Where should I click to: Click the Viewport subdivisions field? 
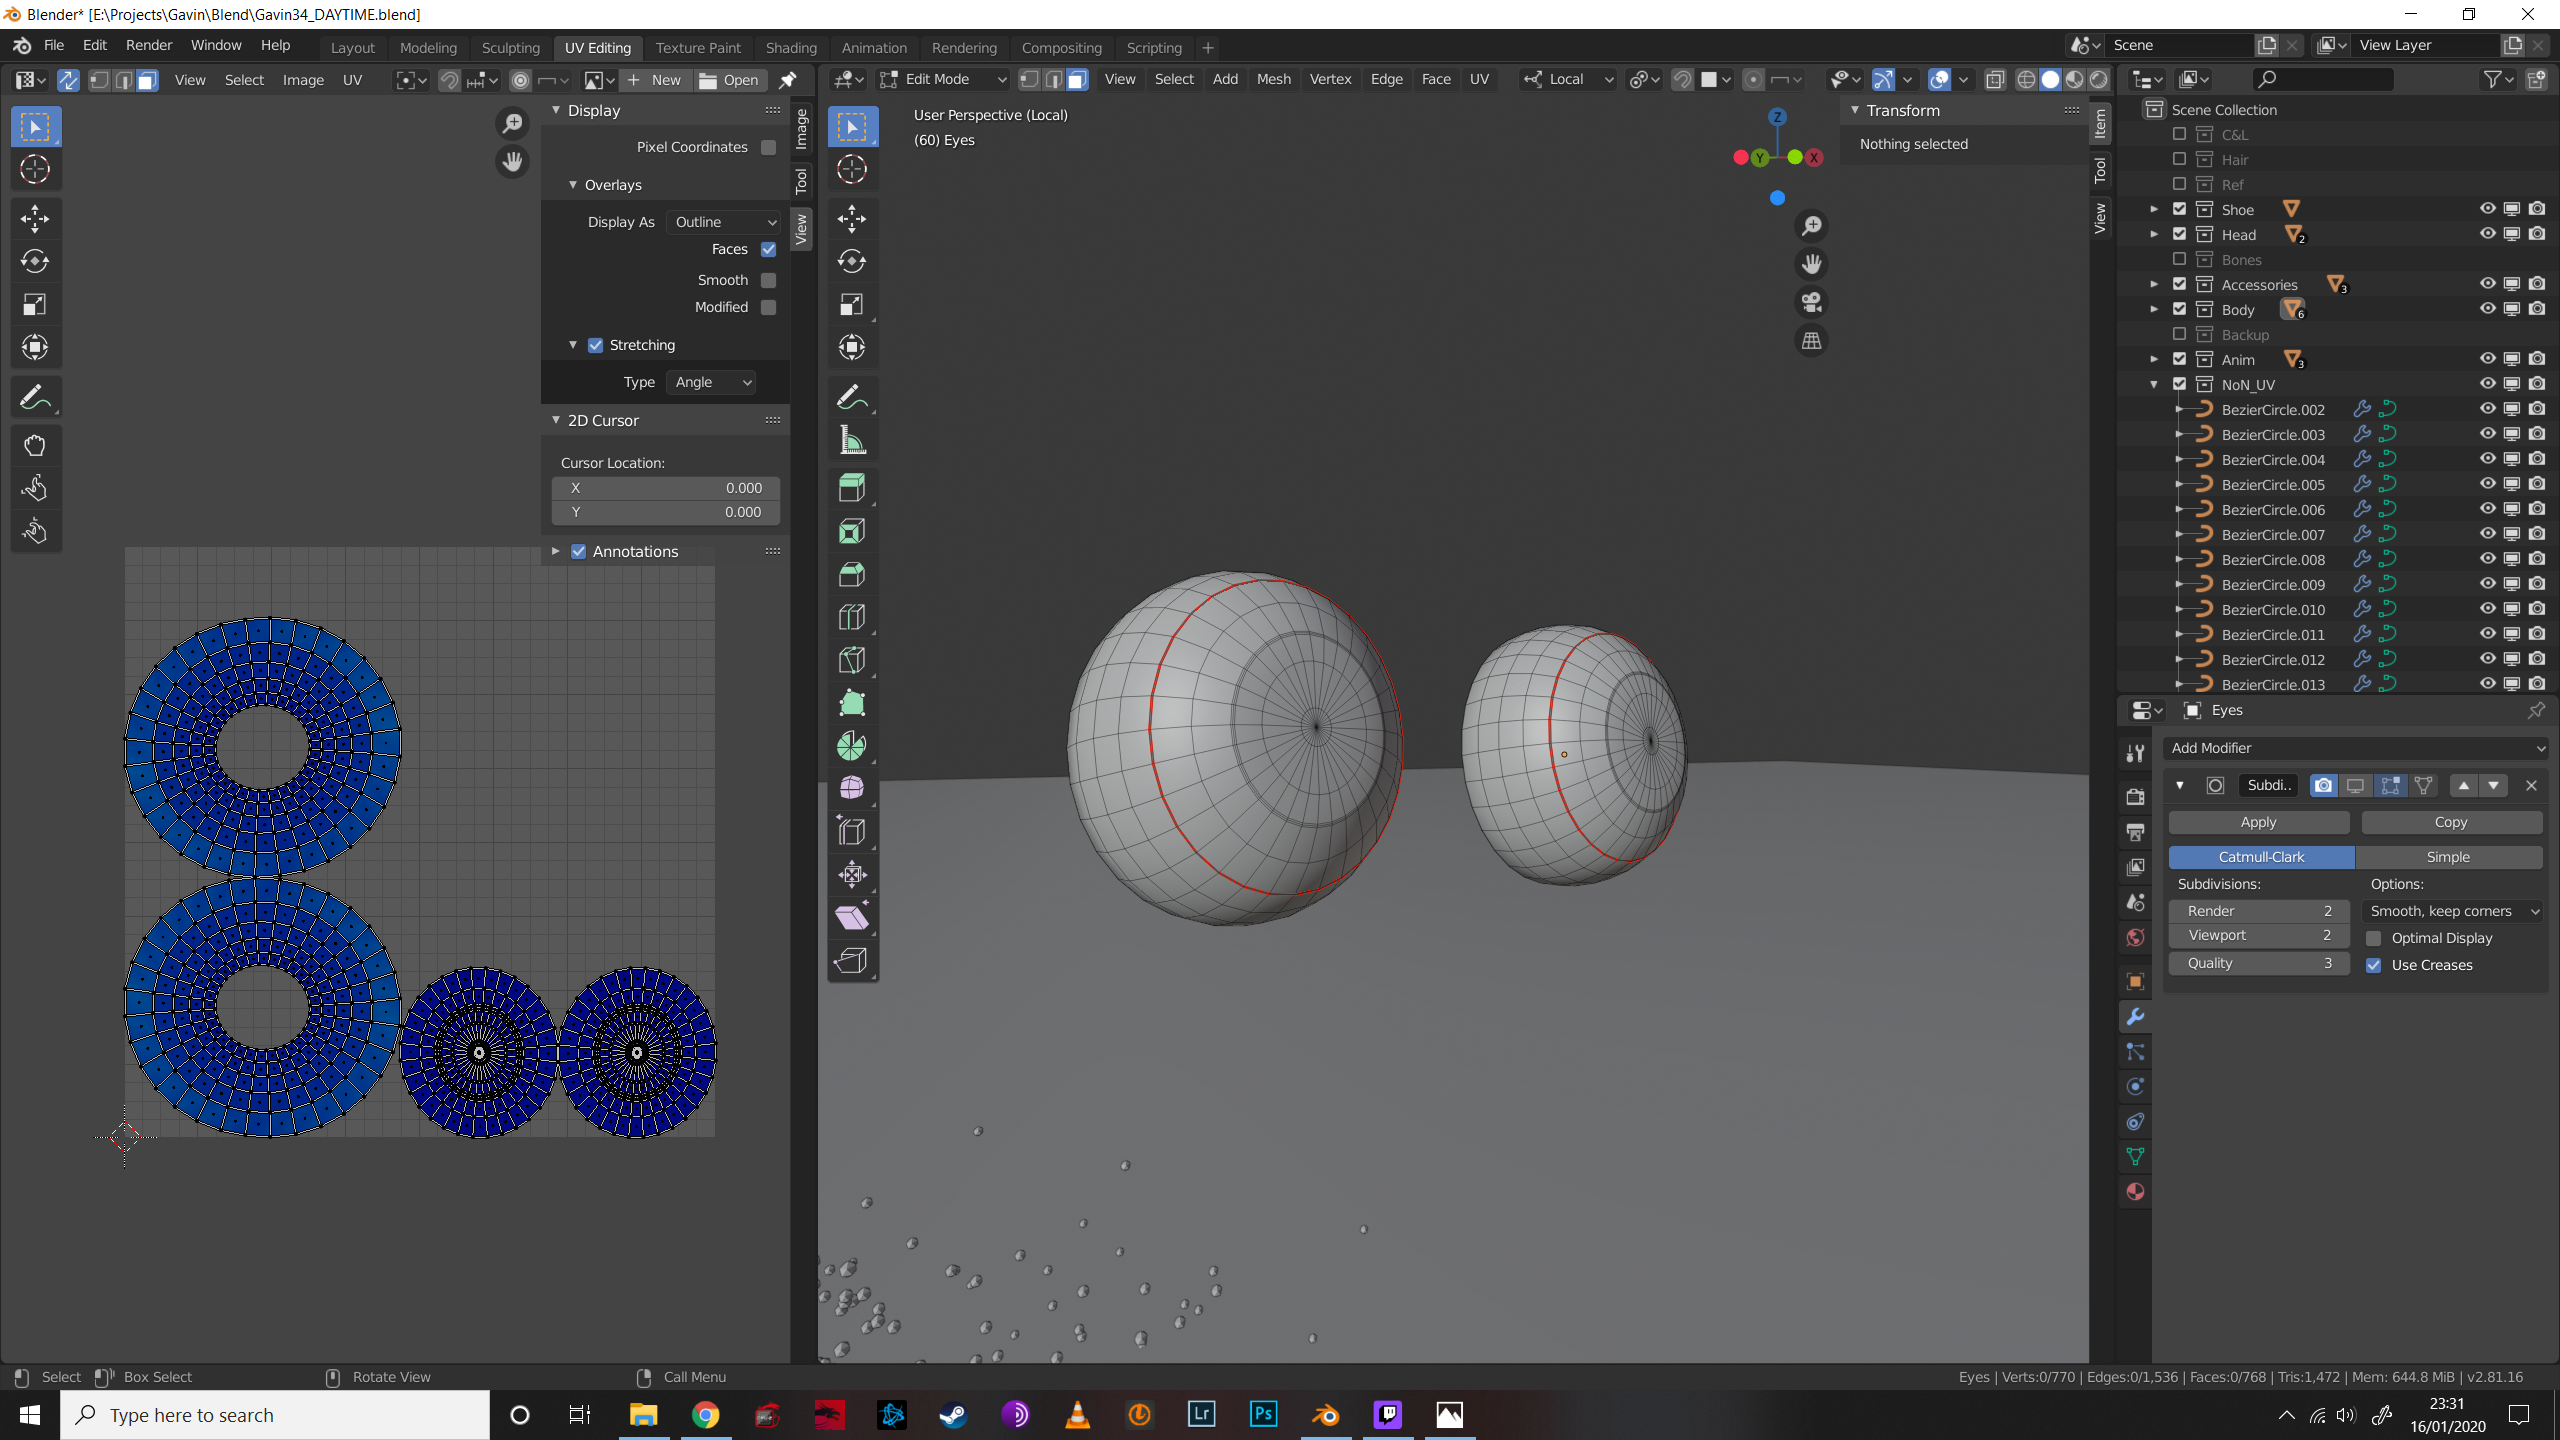click(x=2258, y=935)
